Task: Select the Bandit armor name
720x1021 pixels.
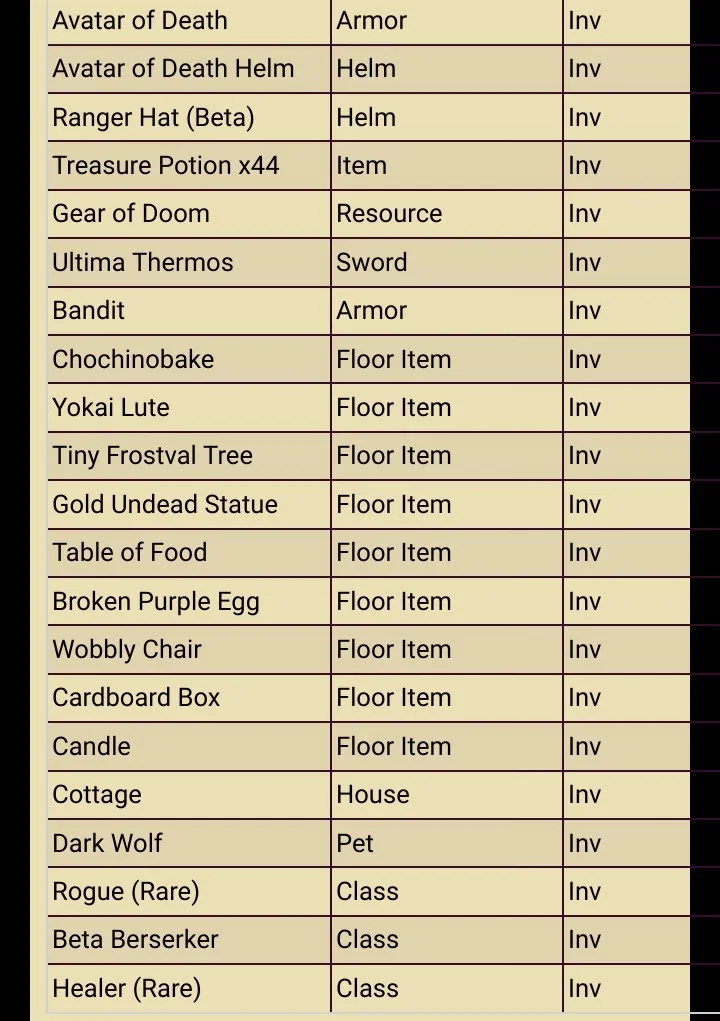Action: click(x=88, y=311)
